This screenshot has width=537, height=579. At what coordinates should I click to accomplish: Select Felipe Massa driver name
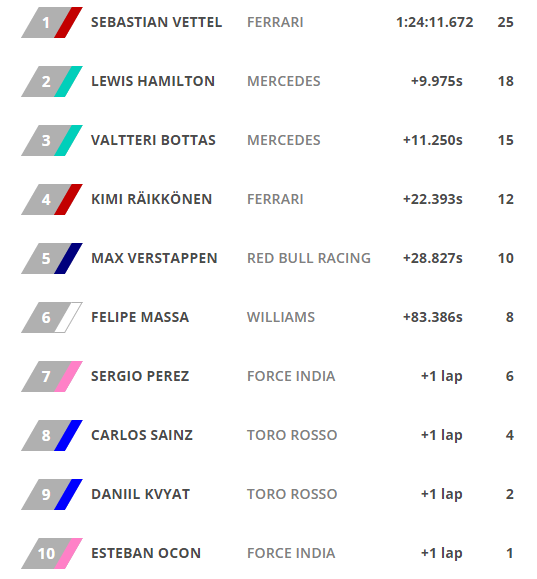tap(140, 317)
